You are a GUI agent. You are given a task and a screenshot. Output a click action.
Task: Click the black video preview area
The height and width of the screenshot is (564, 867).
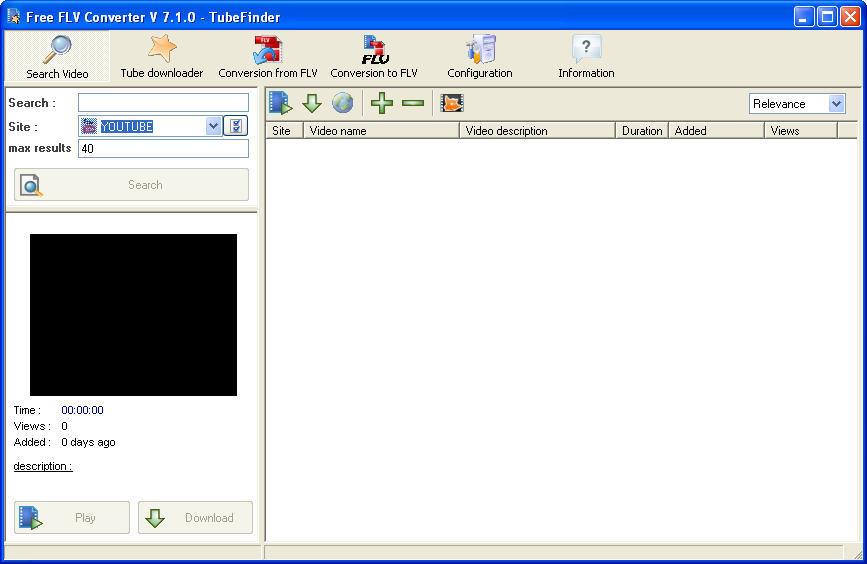pos(133,315)
